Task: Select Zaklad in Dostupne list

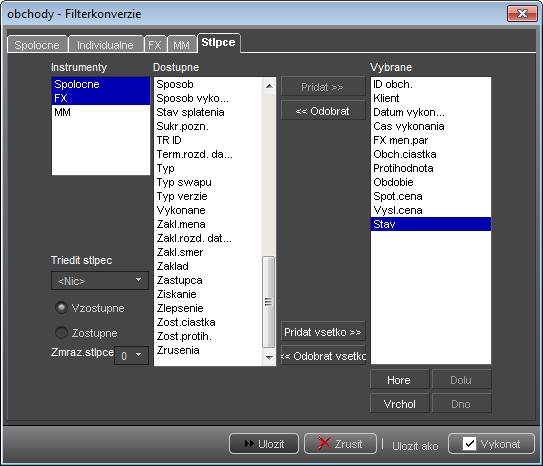Action: coord(208,266)
